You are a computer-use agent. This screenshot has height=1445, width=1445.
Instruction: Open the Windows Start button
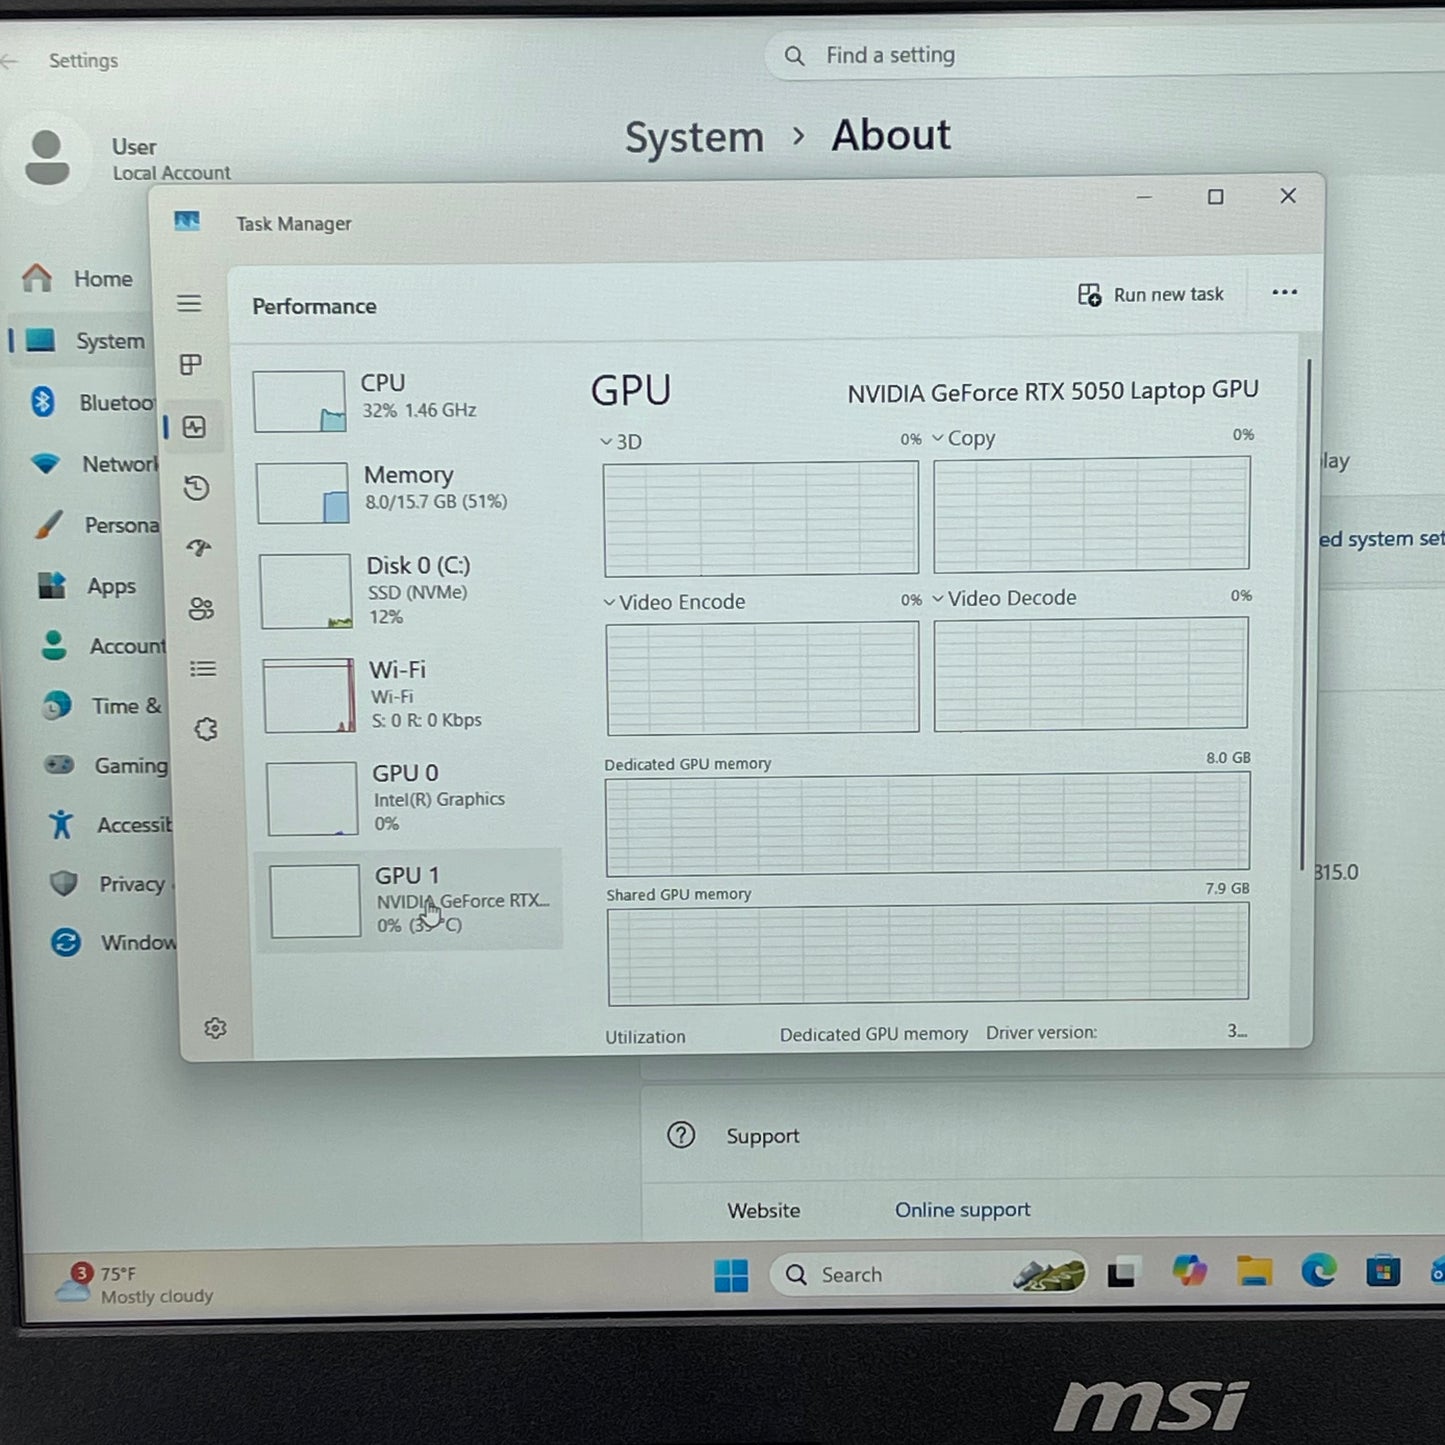coord(731,1275)
